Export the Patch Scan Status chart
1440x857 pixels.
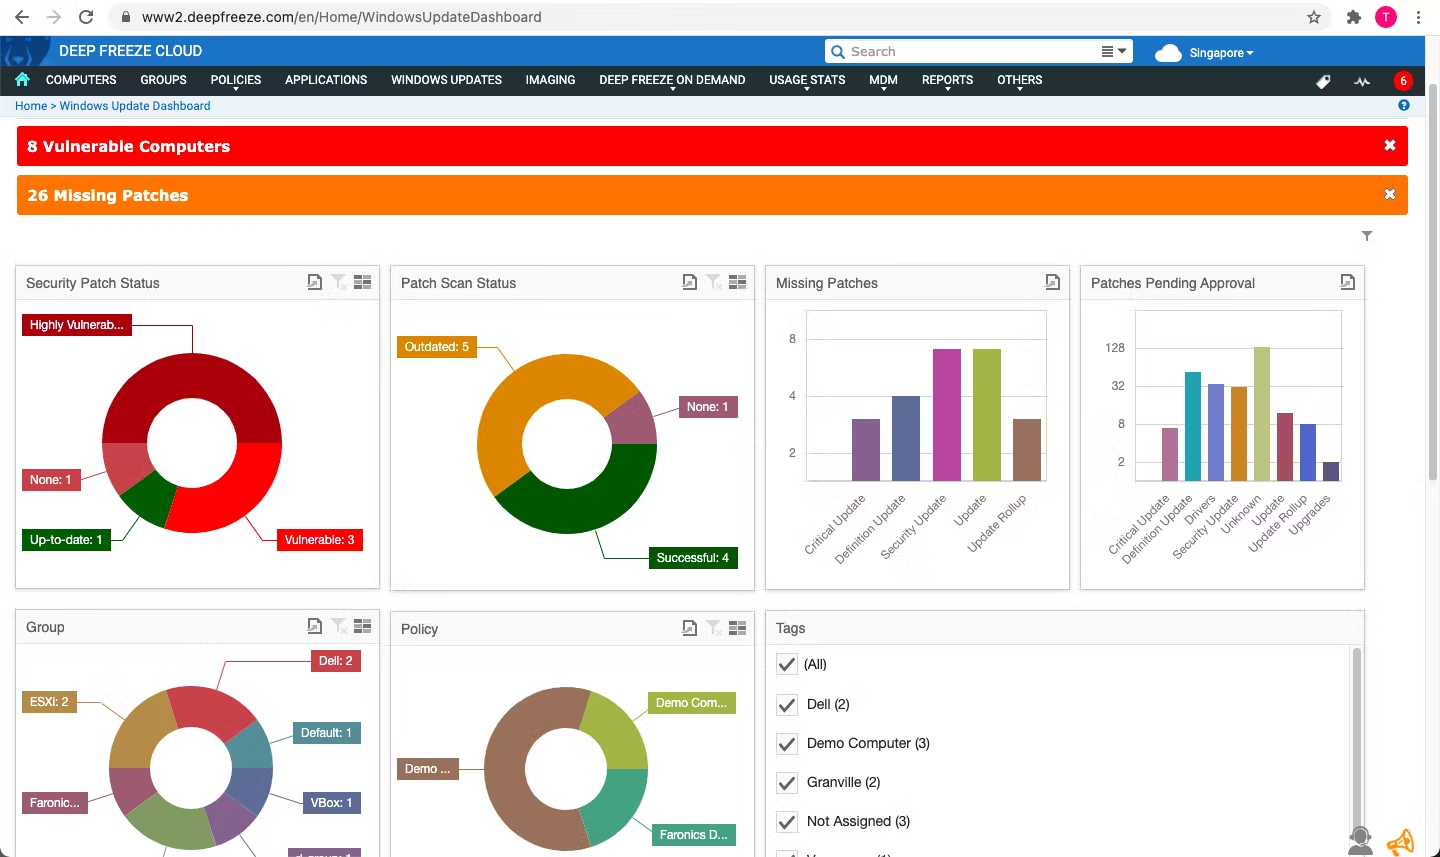690,282
